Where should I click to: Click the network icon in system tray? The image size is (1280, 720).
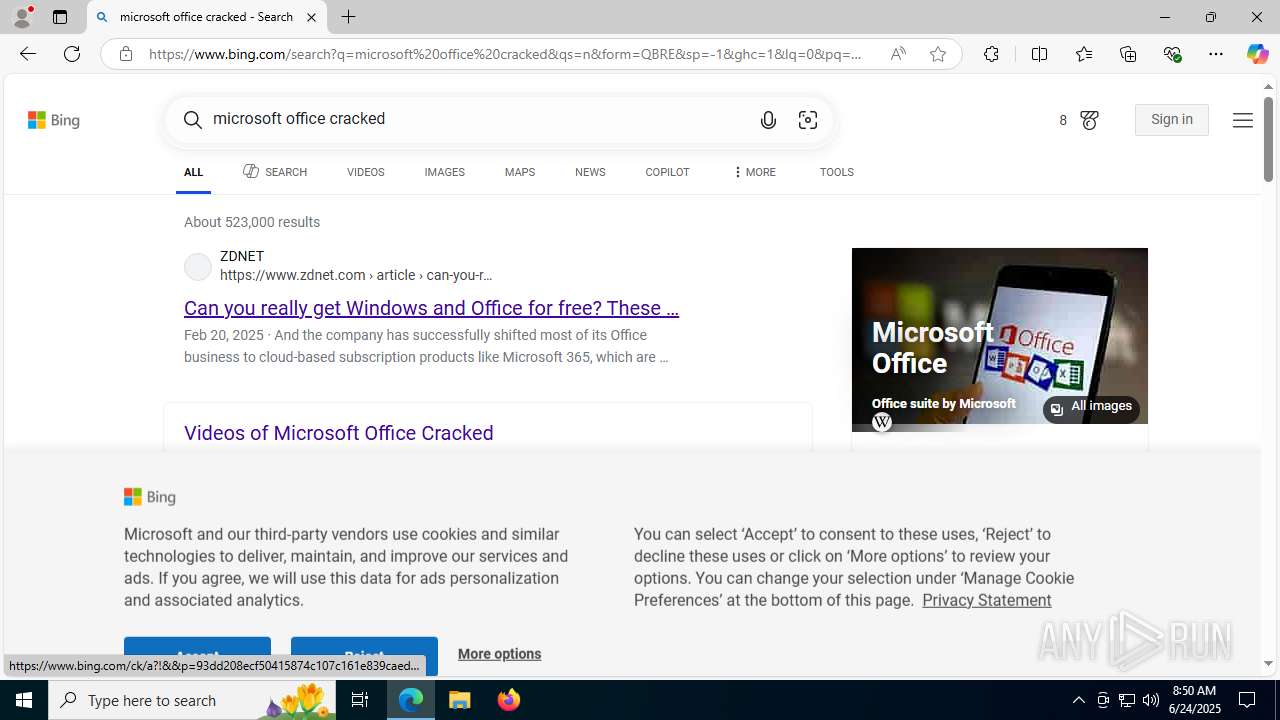(x=1127, y=700)
